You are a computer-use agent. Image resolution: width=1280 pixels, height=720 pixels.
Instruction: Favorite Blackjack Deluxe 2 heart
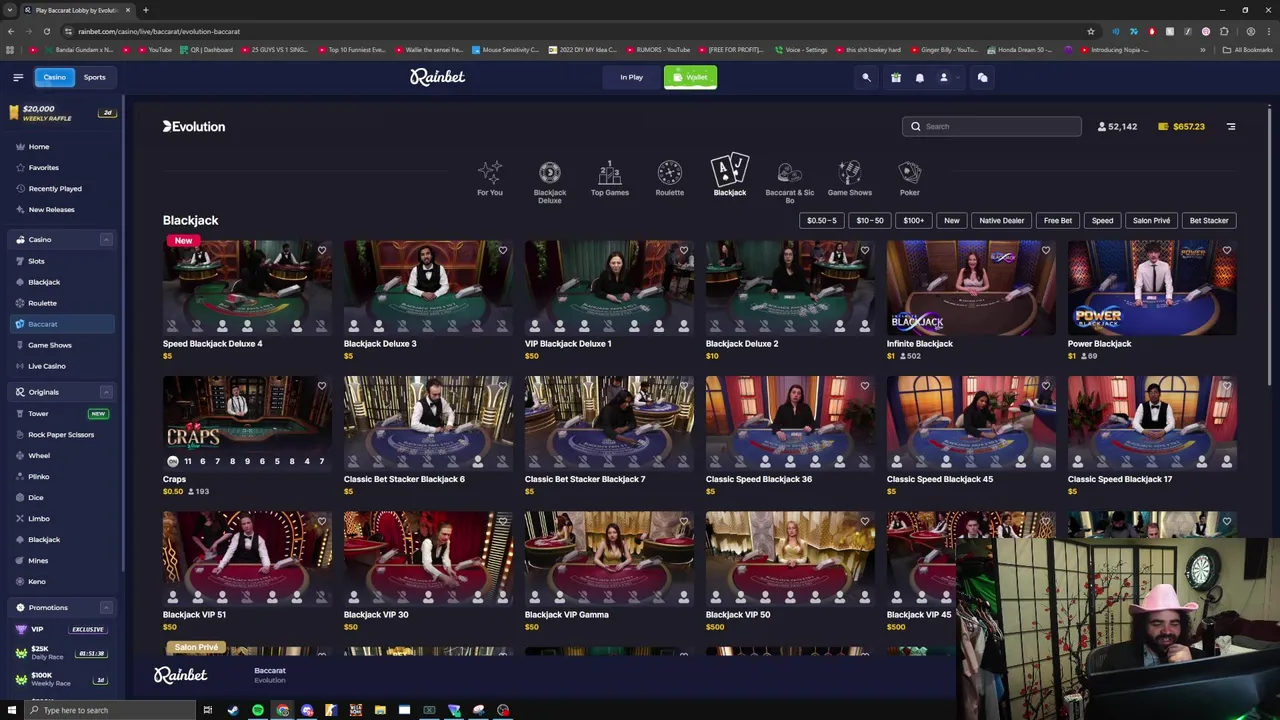tap(865, 250)
